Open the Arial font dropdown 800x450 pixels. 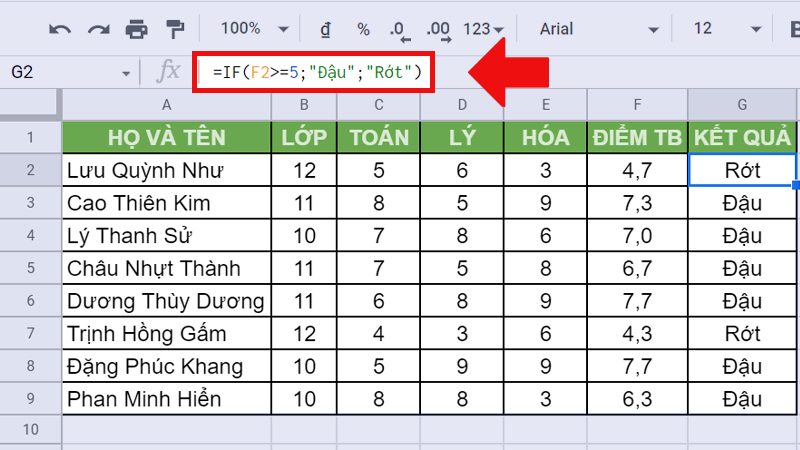click(x=592, y=29)
